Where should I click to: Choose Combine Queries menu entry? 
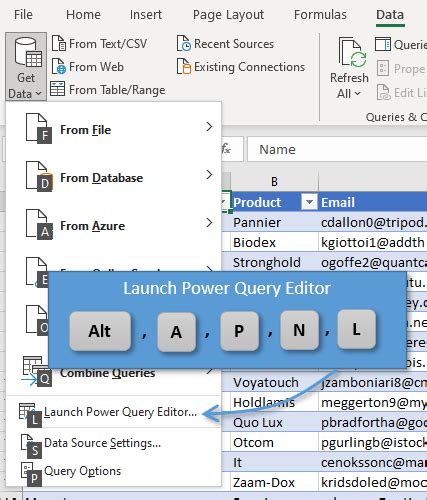(x=113, y=372)
